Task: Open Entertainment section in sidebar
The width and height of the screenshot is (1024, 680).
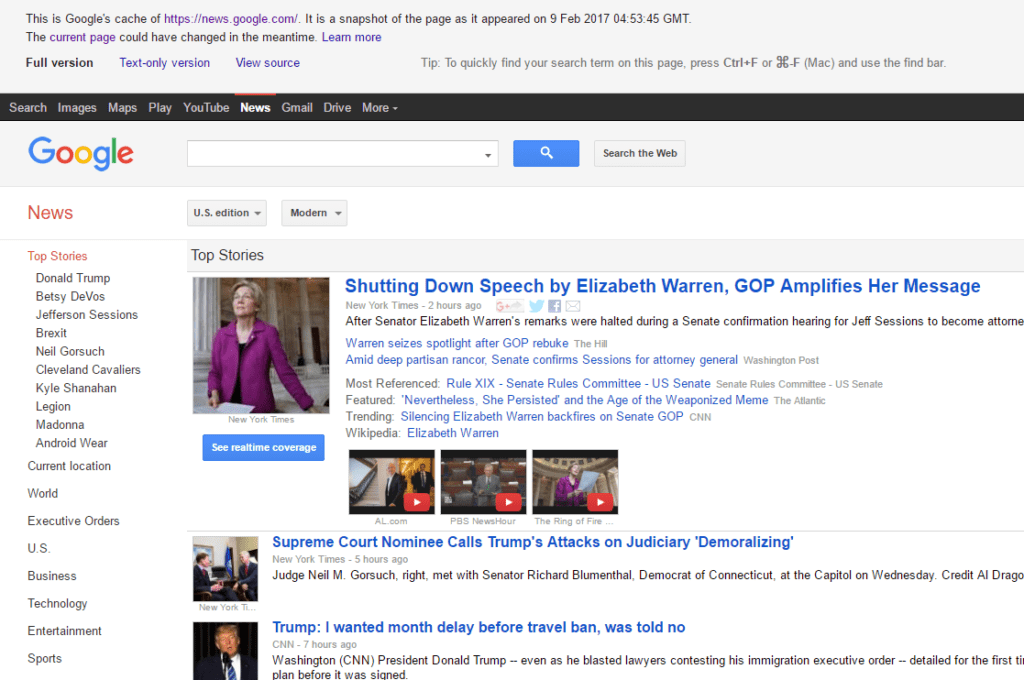Action: point(65,631)
